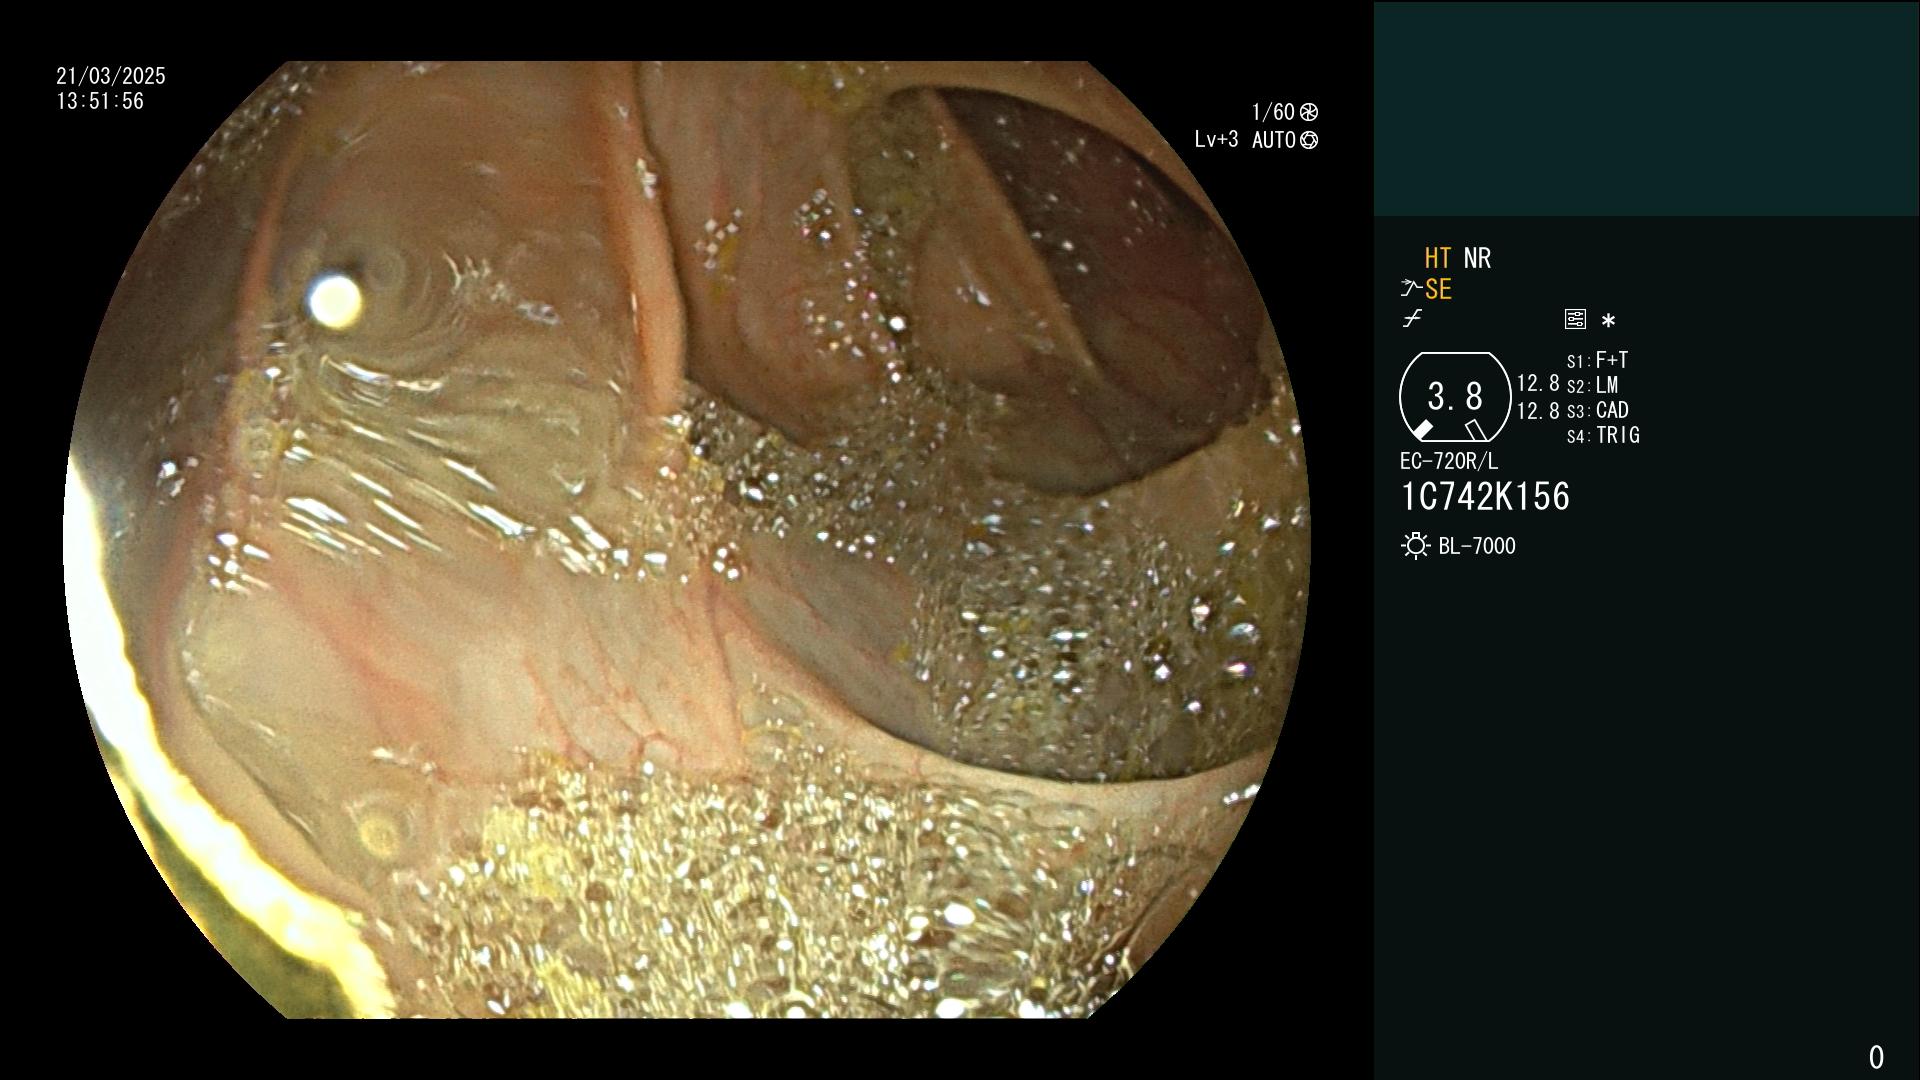Click the light source lamp icon
The image size is (1920, 1080).
point(1415,546)
